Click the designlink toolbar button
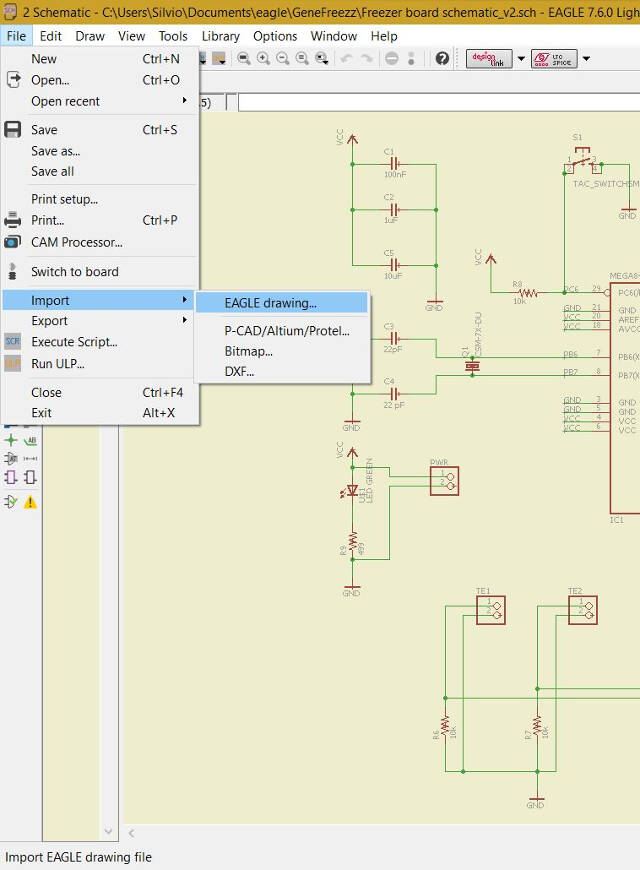 click(x=488, y=59)
